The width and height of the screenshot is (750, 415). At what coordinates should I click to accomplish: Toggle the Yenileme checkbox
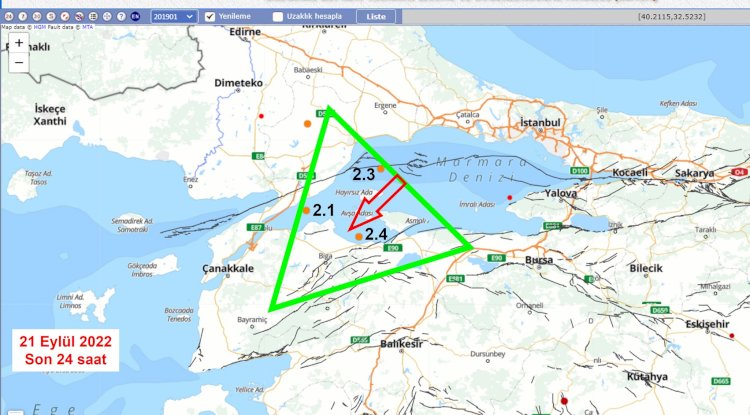coord(210,17)
